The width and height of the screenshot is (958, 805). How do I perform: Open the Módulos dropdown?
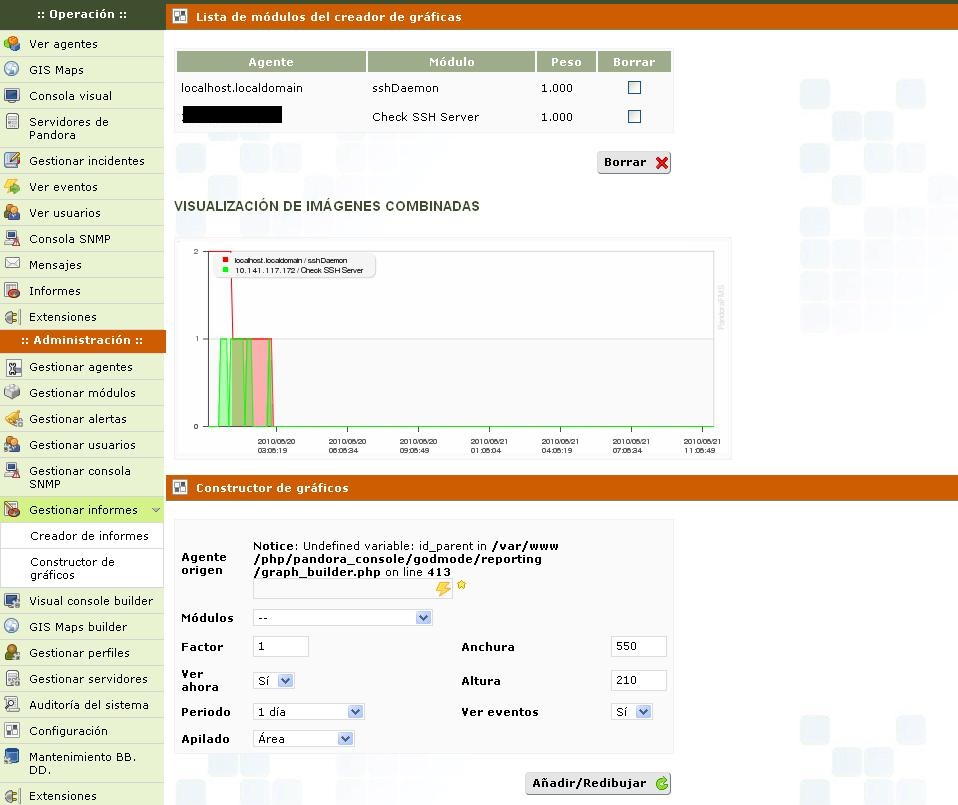click(342, 618)
